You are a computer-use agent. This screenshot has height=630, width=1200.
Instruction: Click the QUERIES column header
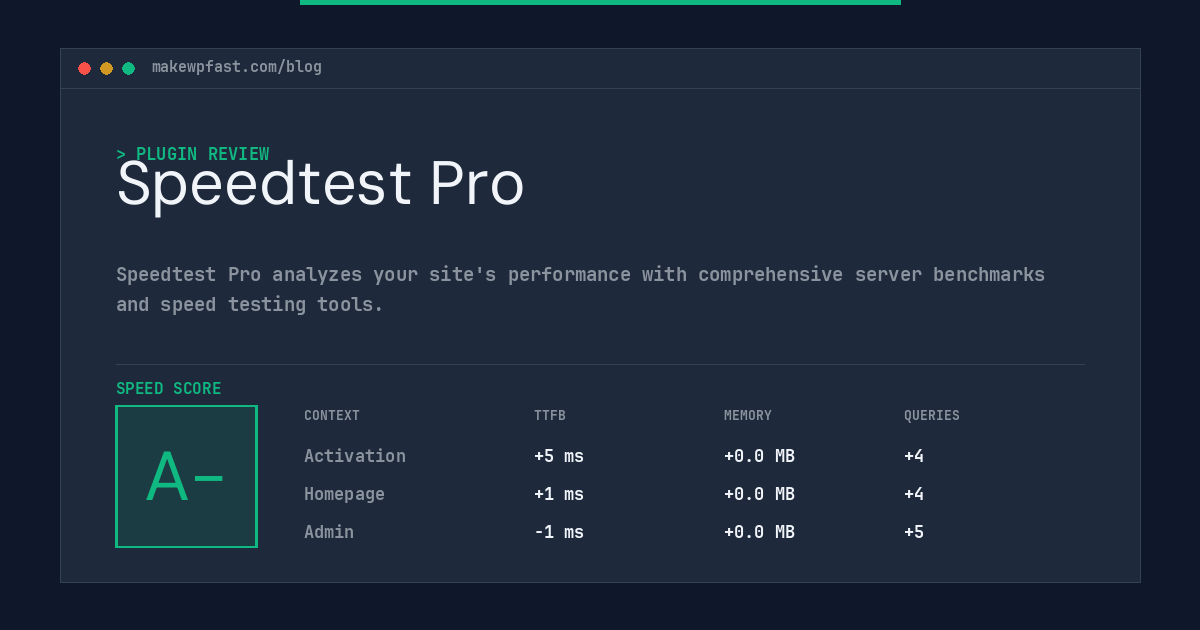pyautogui.click(x=932, y=416)
